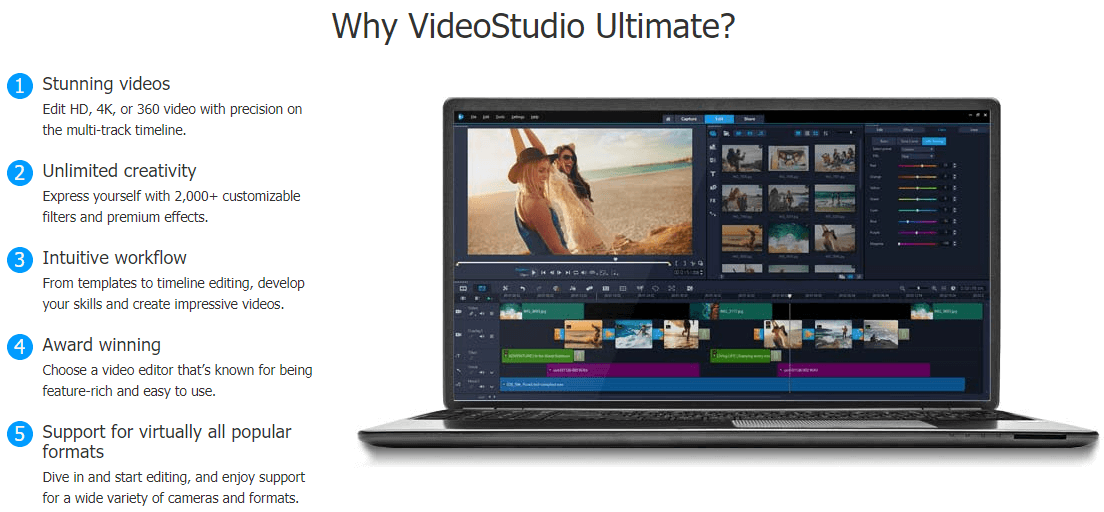Open the FX filter library icon
Screen dimensions: 1104x512
coord(713,201)
